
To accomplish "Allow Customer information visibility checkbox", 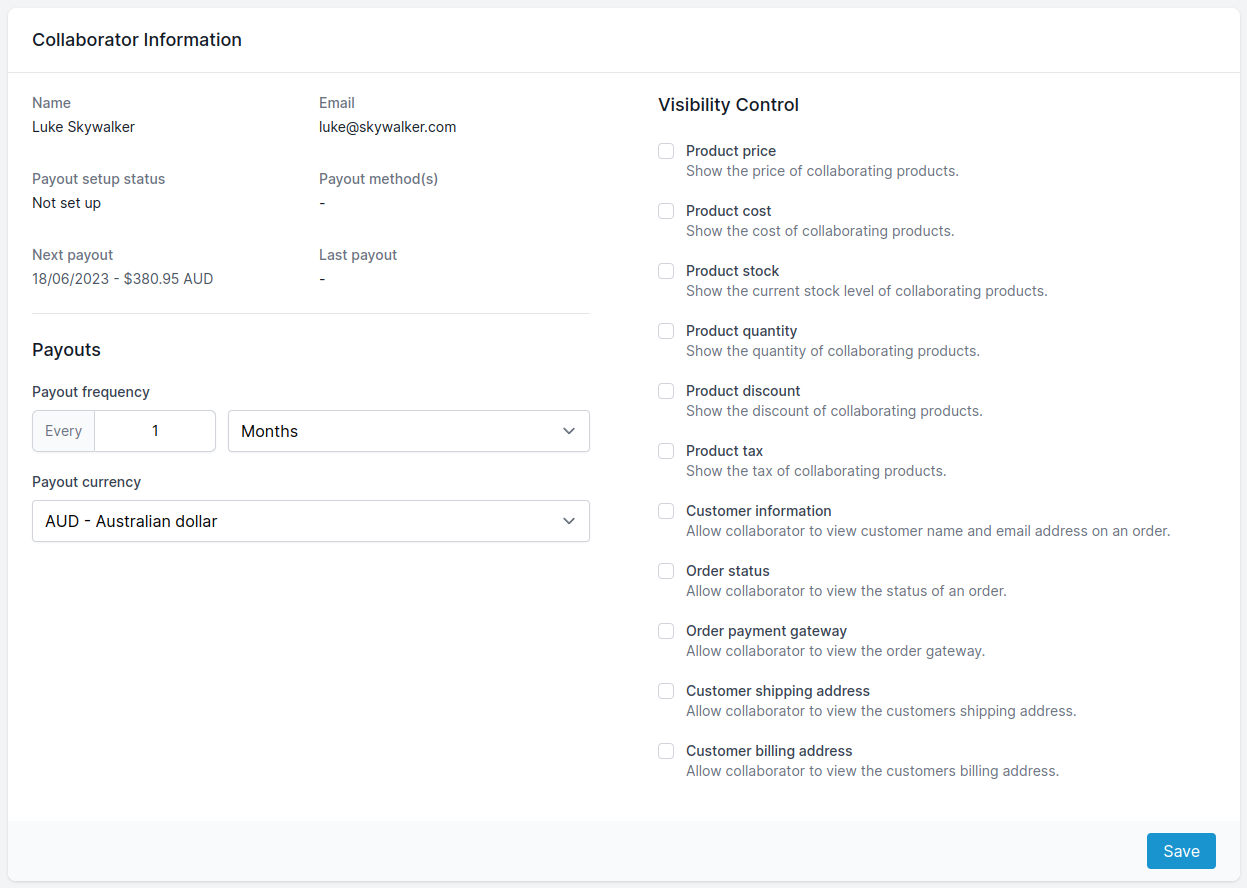I will (x=666, y=511).
